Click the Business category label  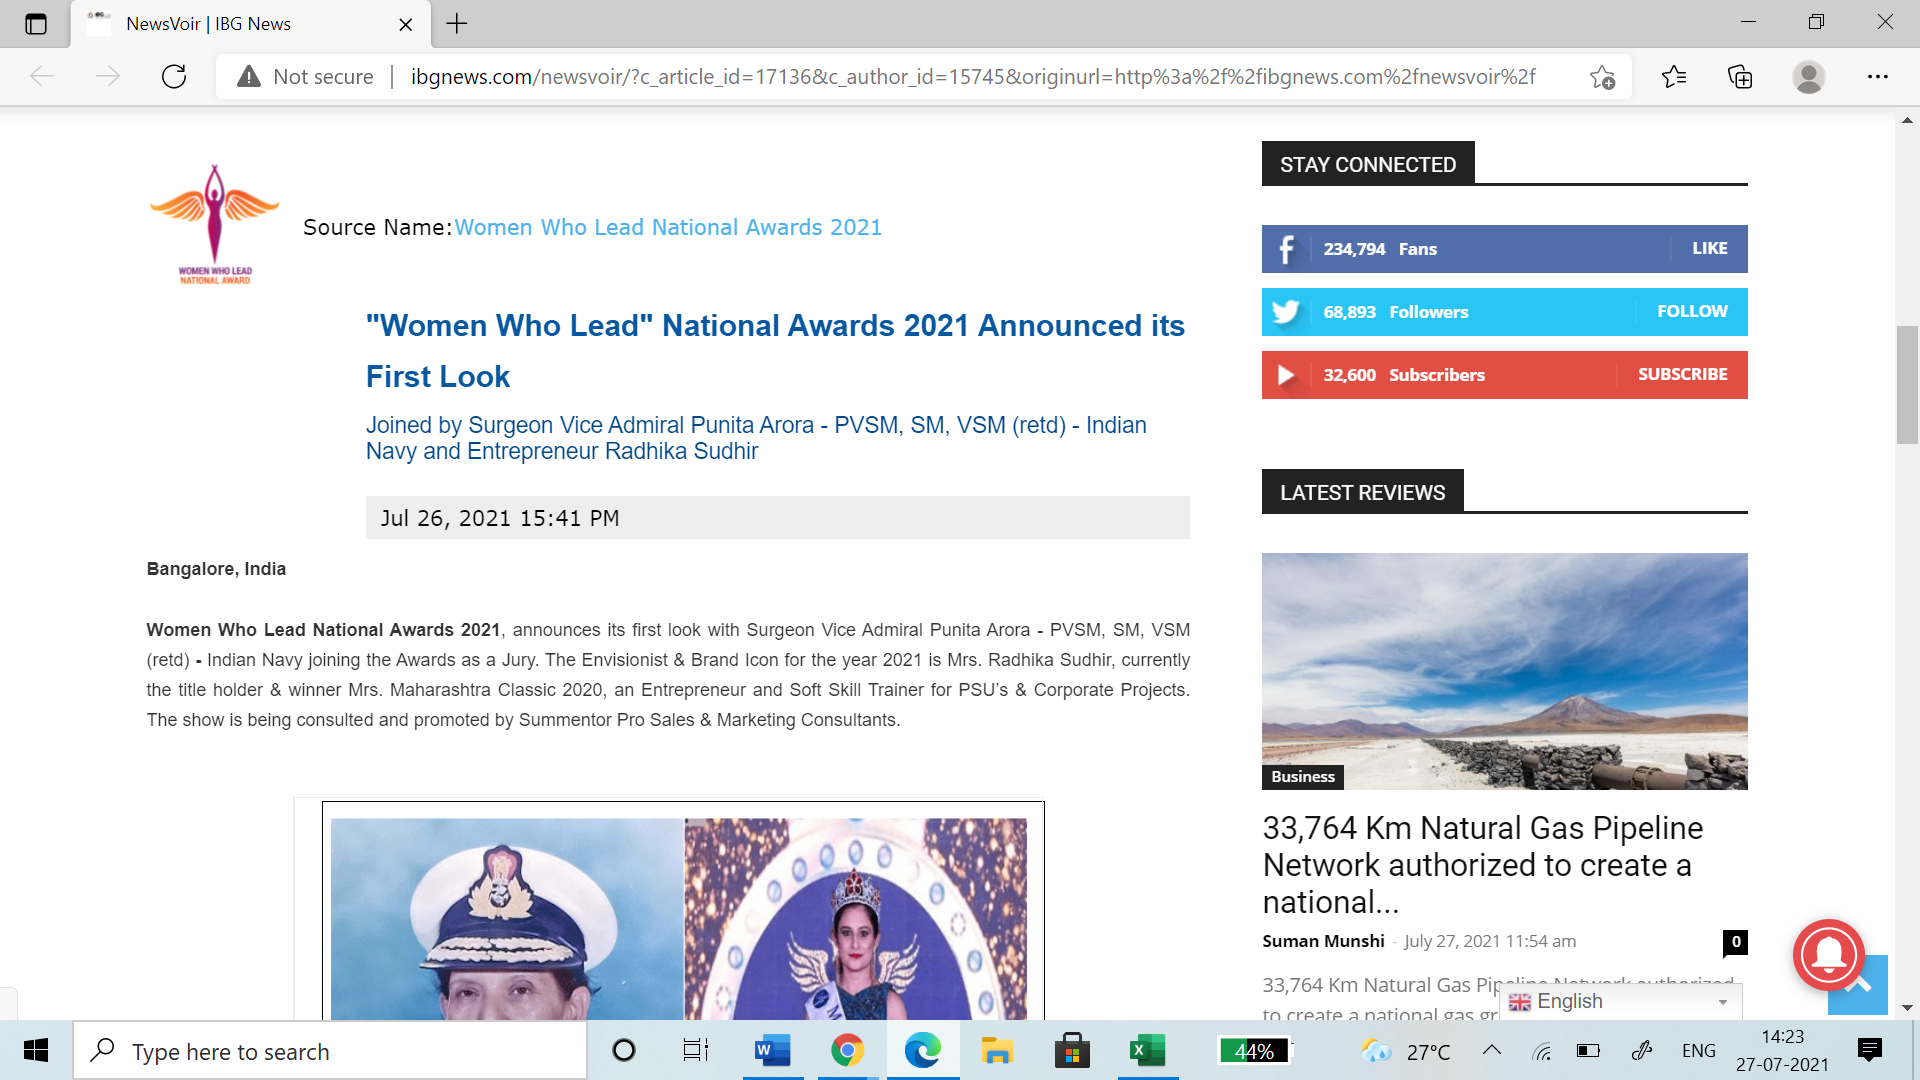1303,777
